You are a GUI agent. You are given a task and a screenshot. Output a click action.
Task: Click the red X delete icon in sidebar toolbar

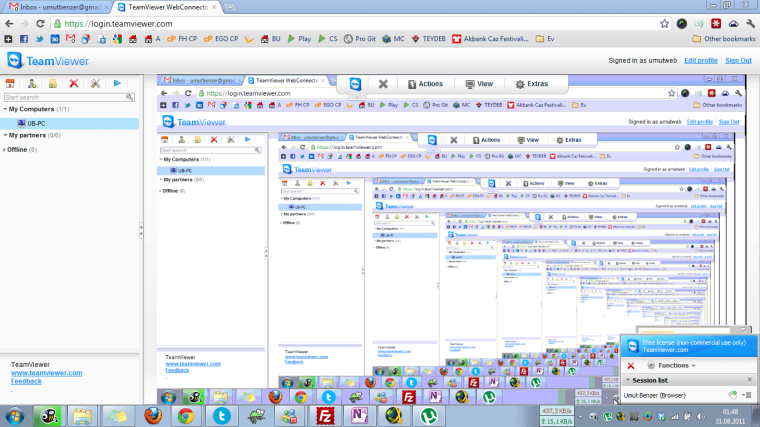(x=73, y=84)
